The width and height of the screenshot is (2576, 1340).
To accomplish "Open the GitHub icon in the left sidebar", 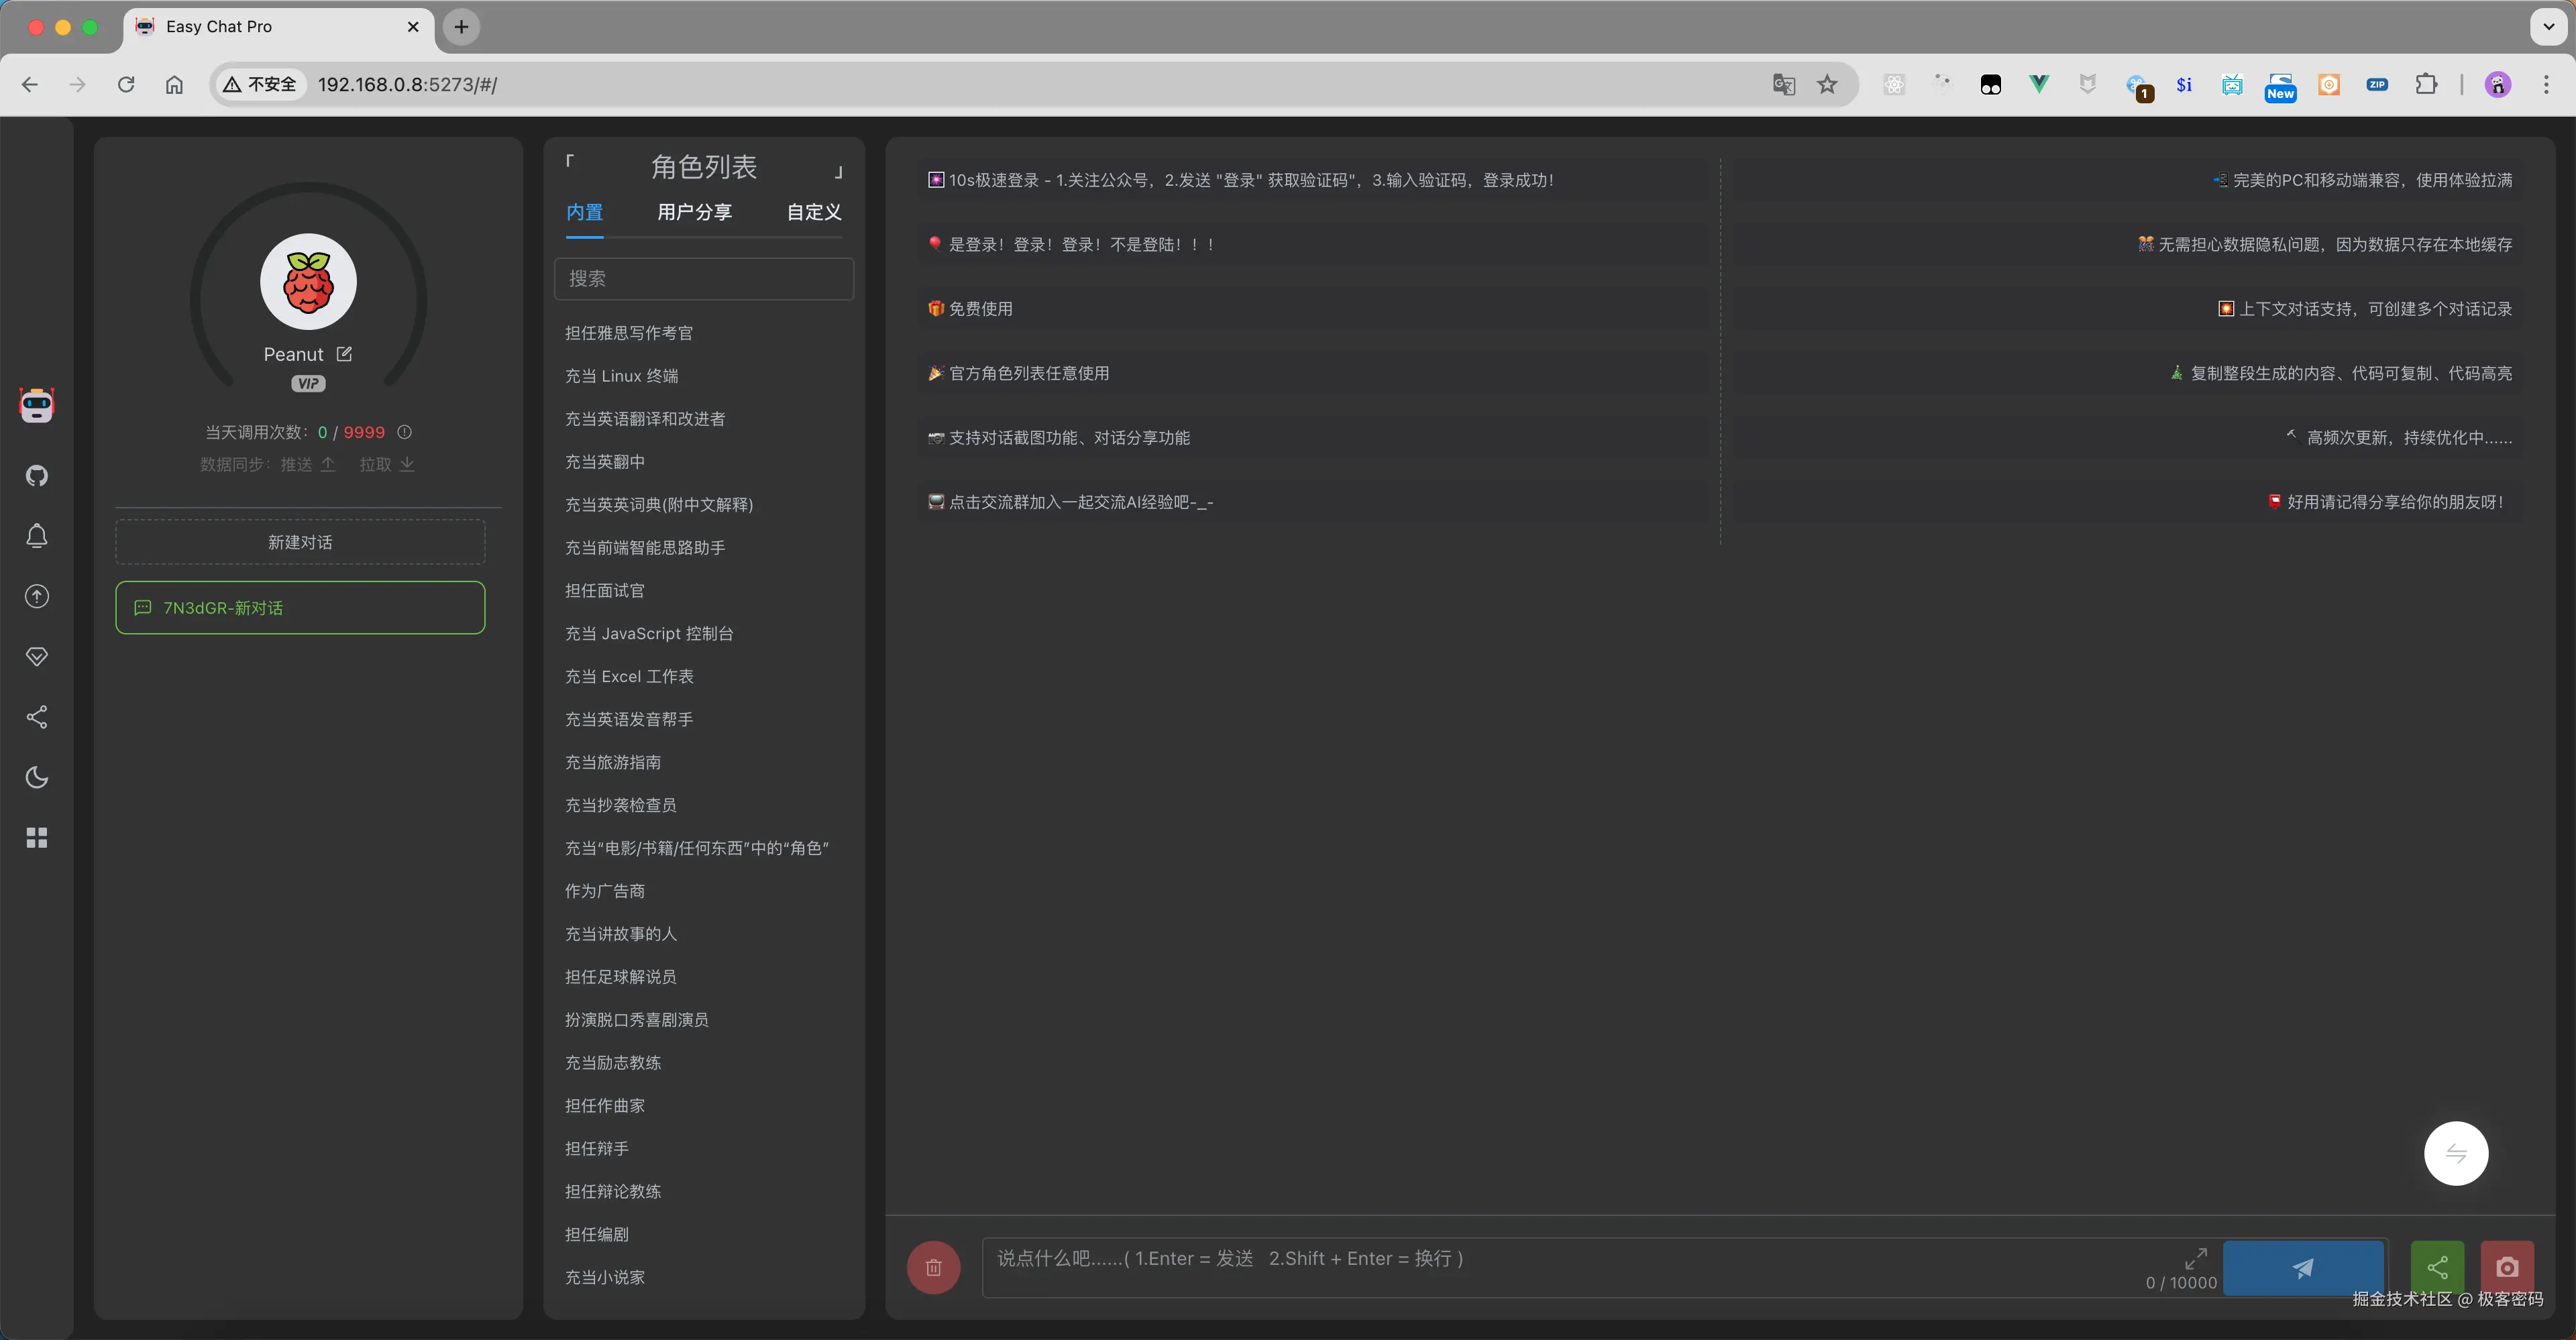I will (x=37, y=475).
